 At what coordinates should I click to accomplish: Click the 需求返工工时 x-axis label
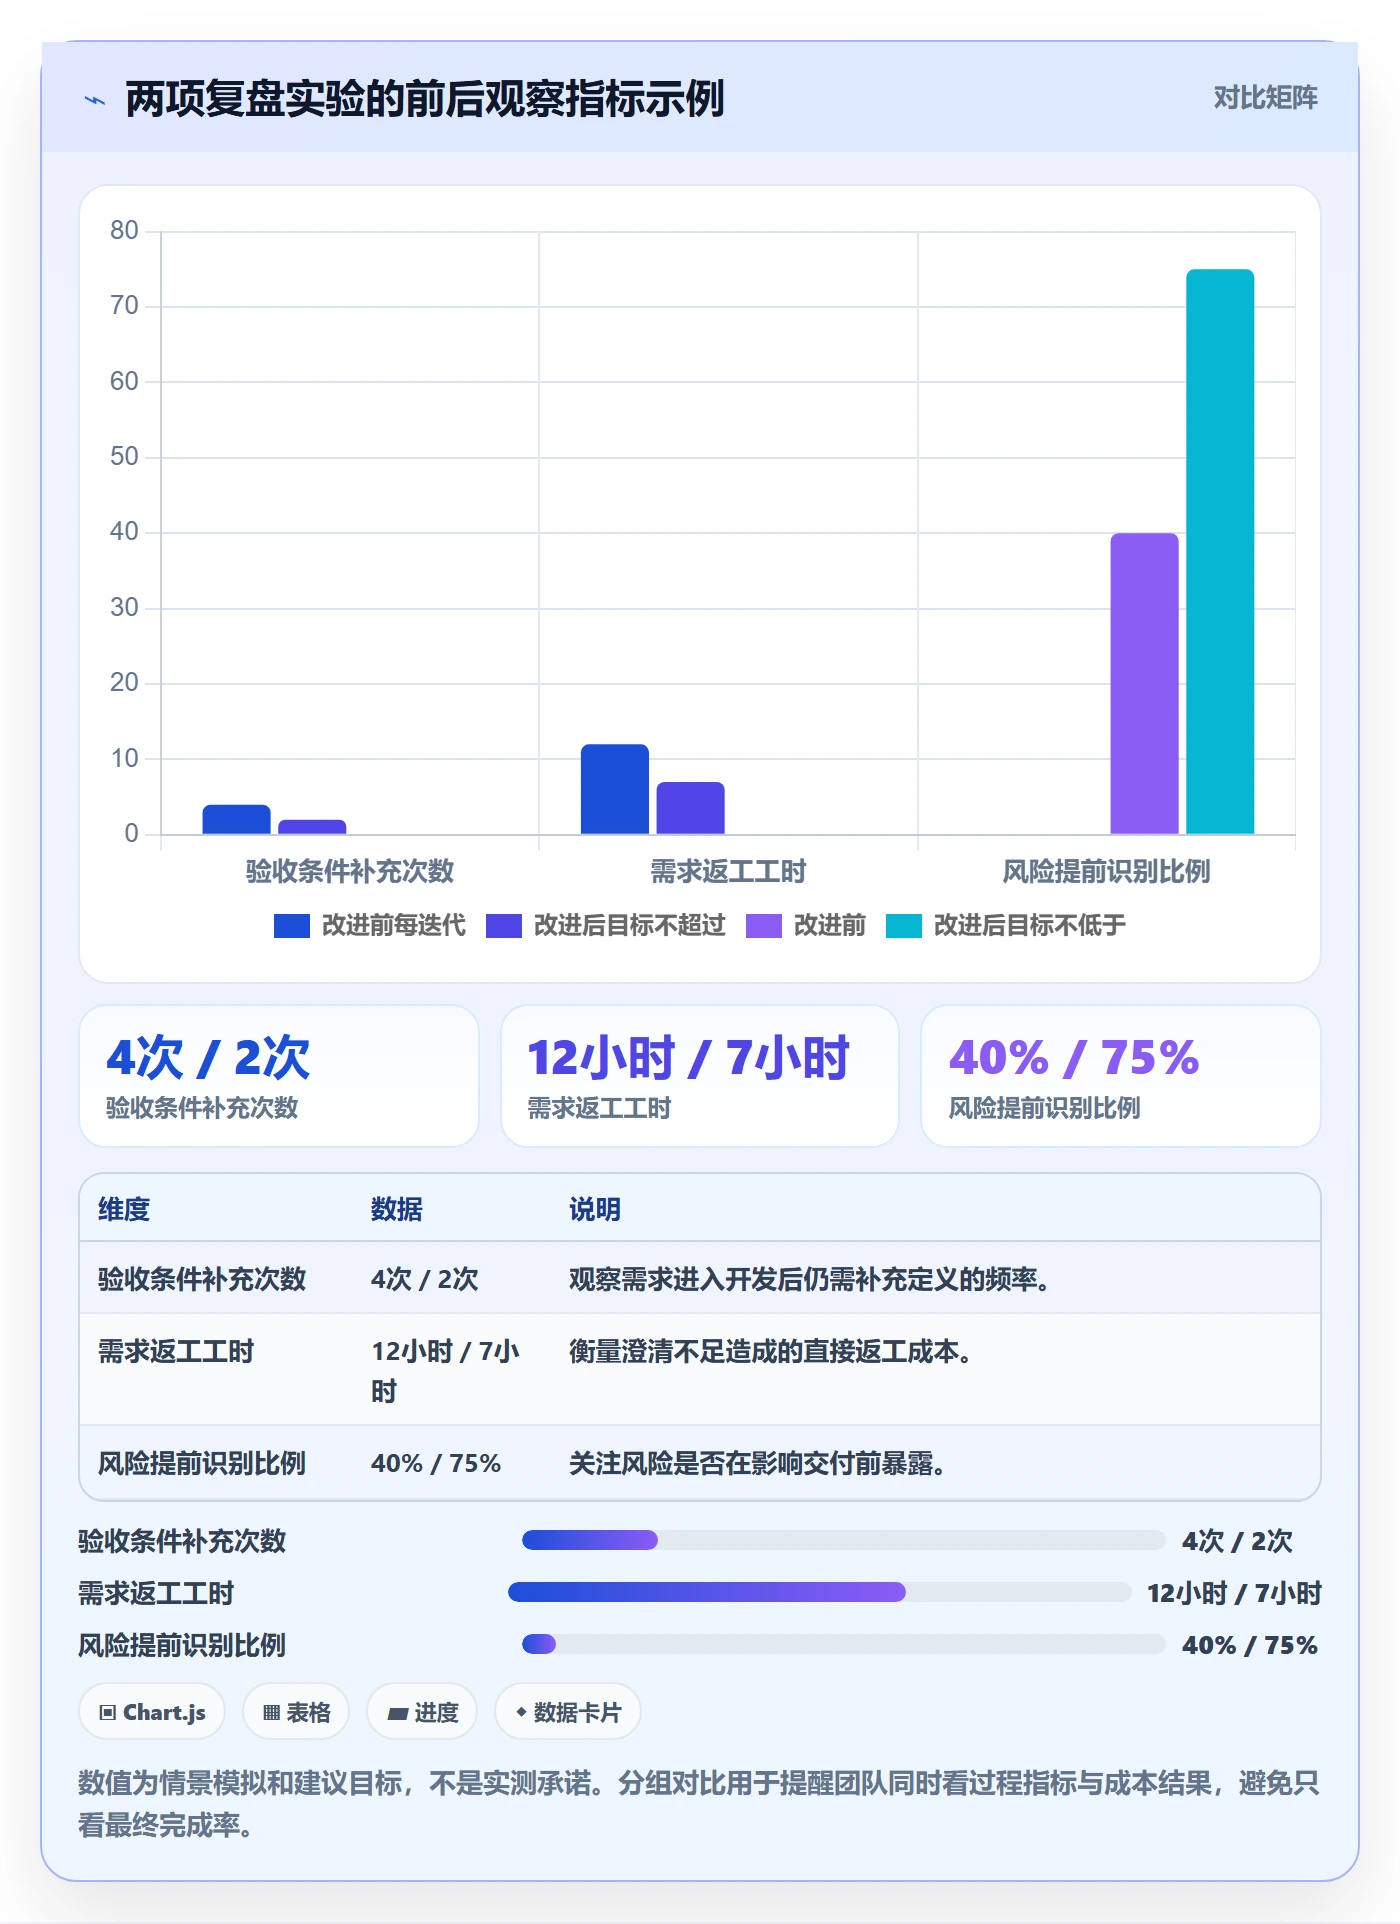728,871
